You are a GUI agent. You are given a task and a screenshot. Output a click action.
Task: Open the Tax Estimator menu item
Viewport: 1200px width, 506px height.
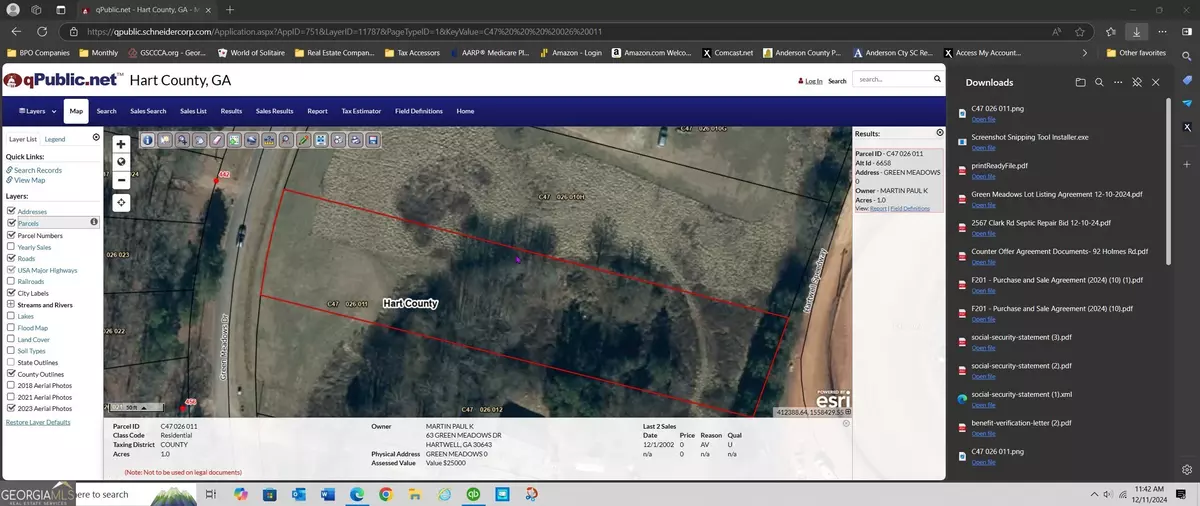(x=361, y=111)
